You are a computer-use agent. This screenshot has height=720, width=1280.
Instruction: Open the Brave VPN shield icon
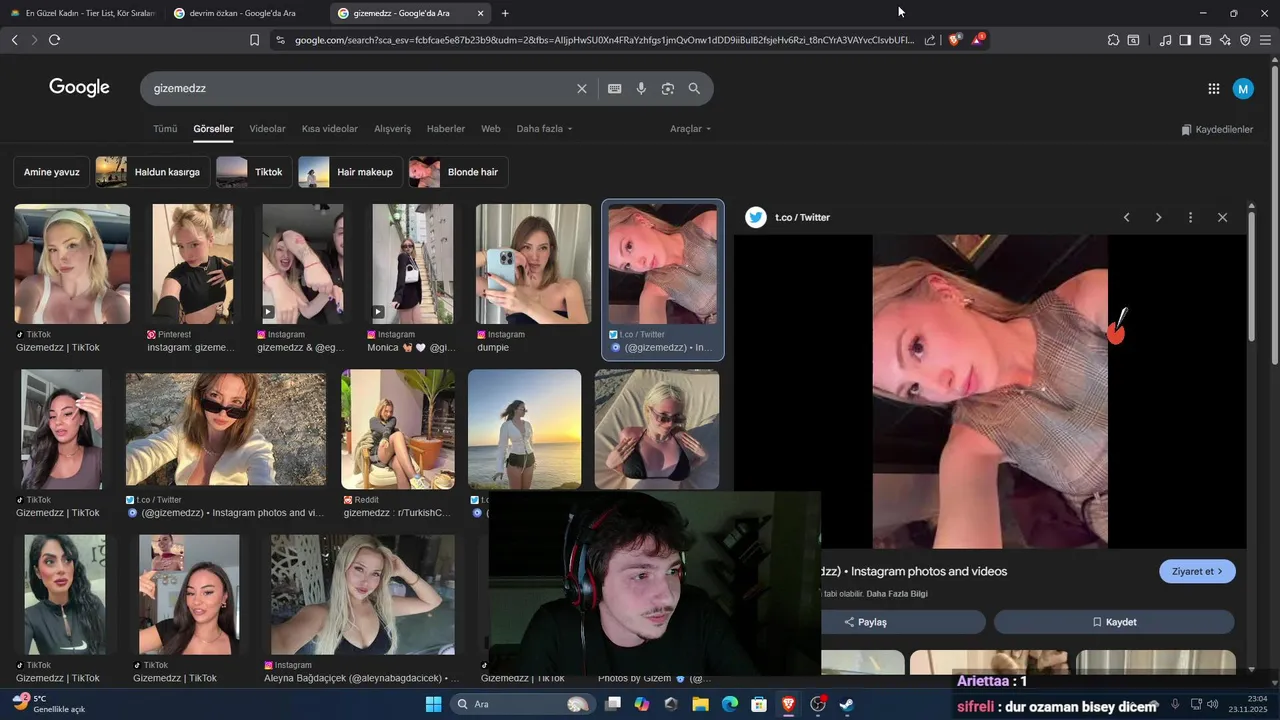point(1245,40)
